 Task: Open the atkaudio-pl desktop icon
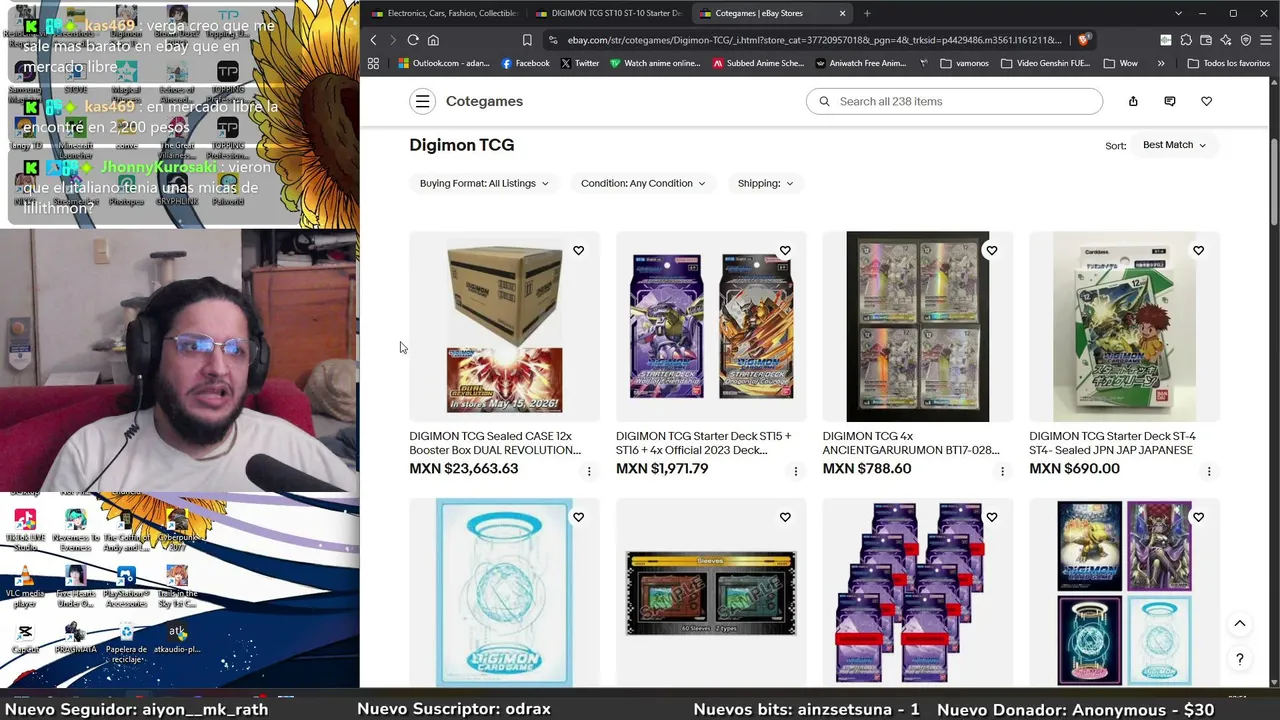click(177, 638)
